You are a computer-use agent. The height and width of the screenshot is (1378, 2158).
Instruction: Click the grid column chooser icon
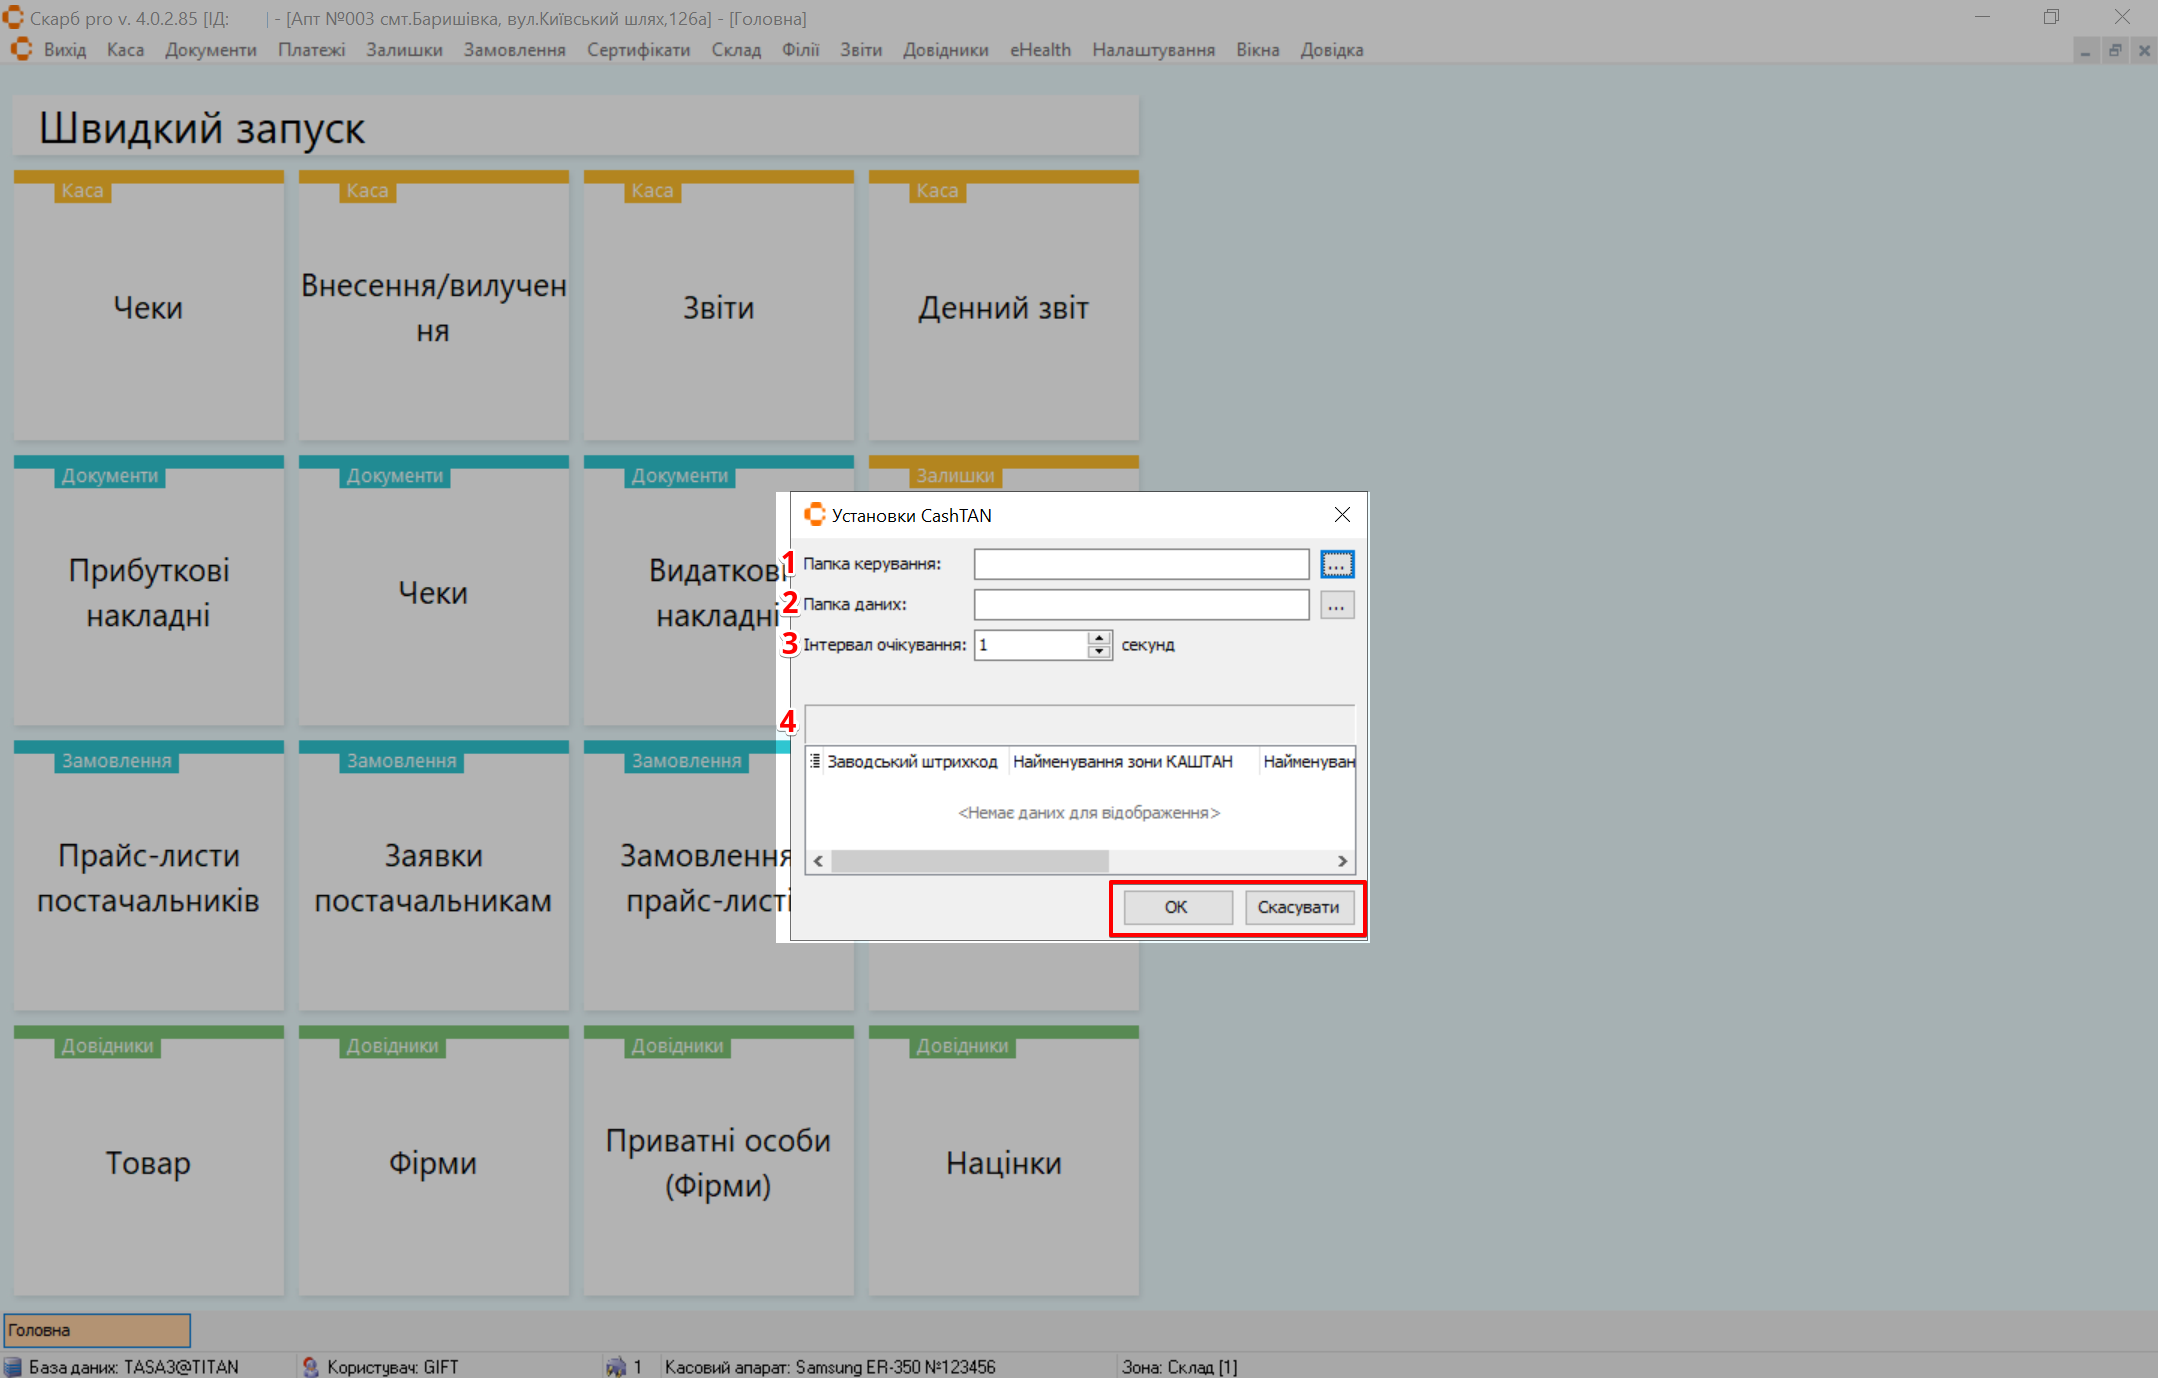[815, 761]
